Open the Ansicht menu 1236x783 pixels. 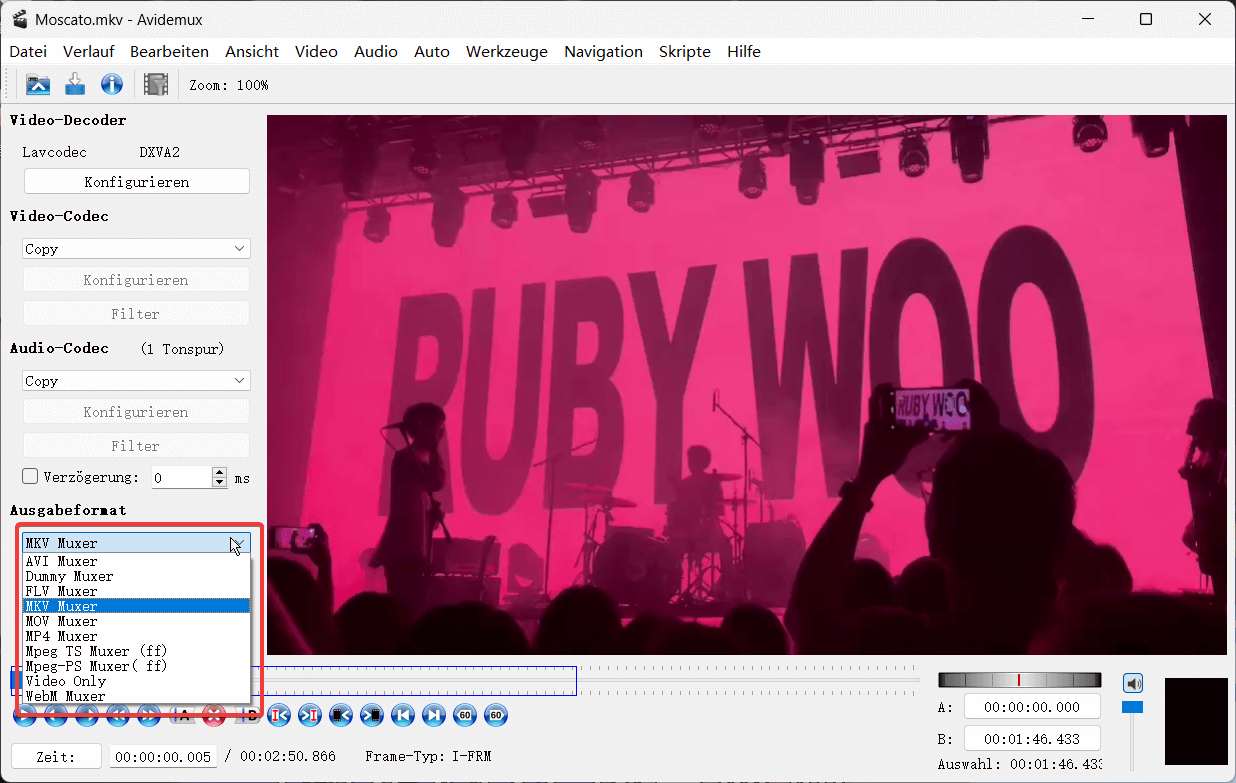click(252, 51)
